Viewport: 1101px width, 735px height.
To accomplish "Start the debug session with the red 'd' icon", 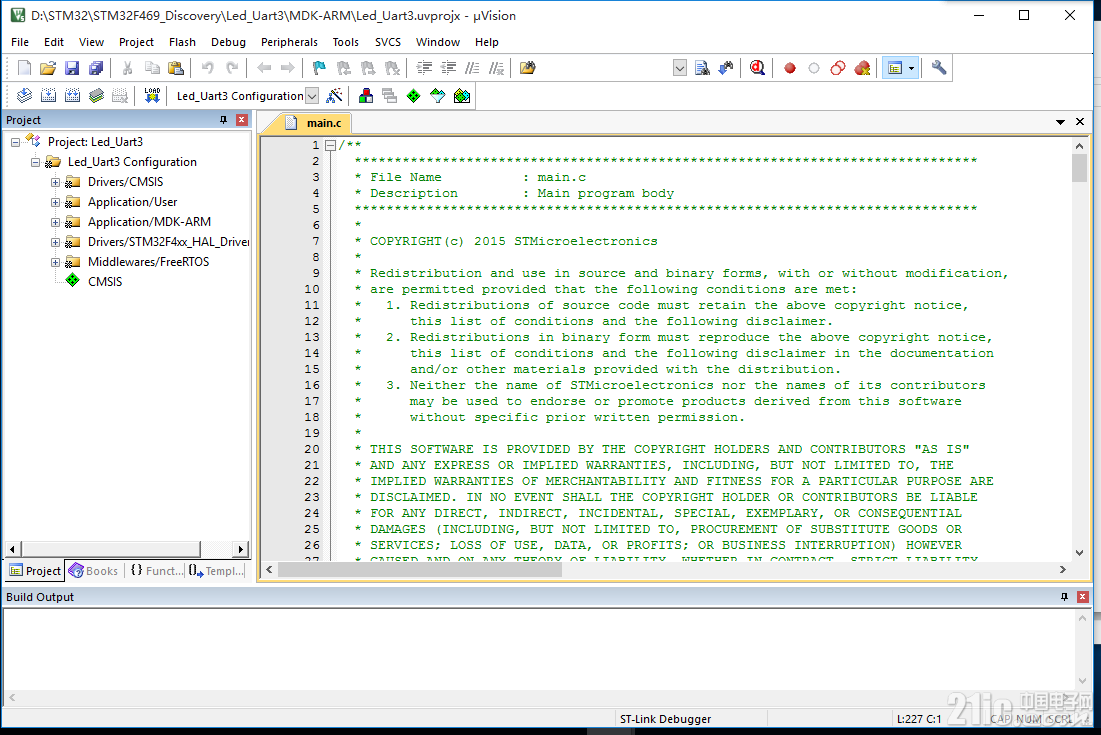I will pyautogui.click(x=757, y=68).
